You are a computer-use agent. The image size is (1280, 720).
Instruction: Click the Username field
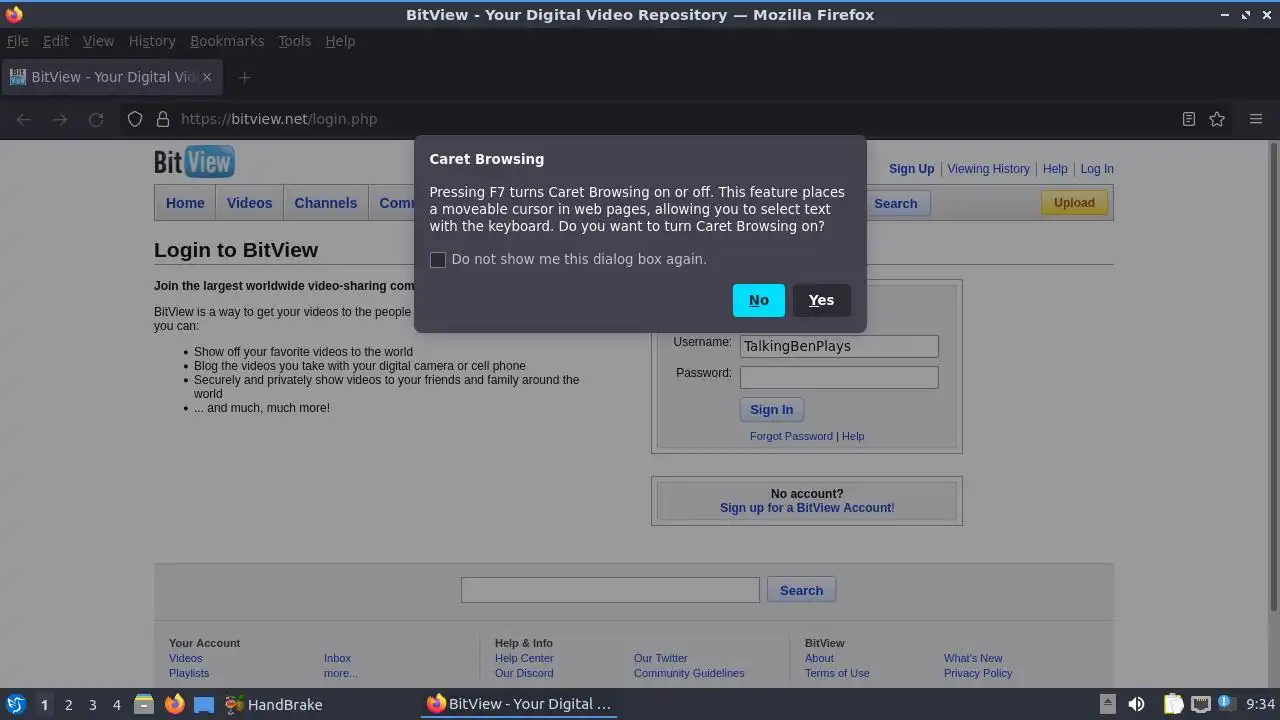(x=839, y=346)
